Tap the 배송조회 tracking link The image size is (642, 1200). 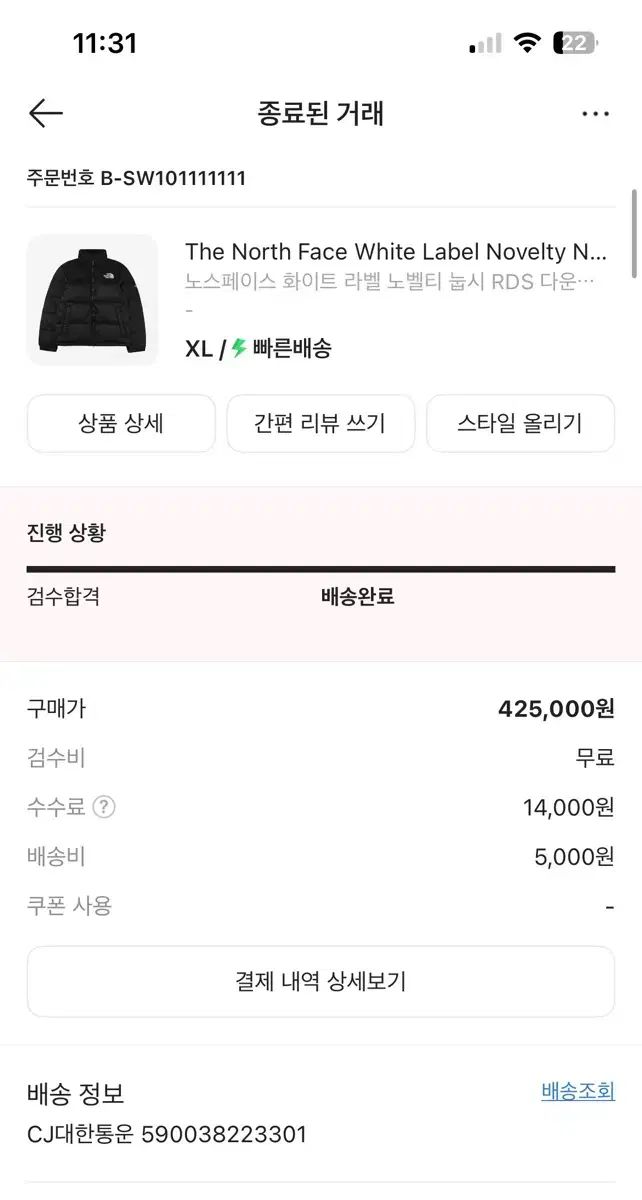coord(578,1090)
